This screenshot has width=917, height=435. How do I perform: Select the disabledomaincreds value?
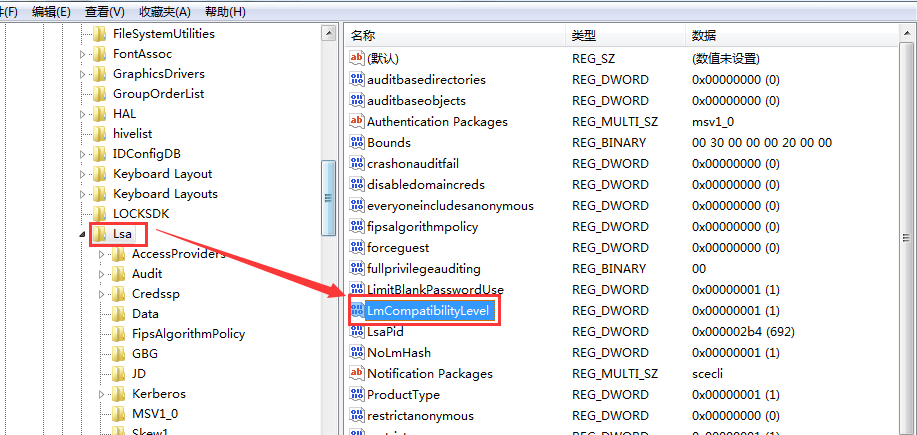[x=426, y=184]
